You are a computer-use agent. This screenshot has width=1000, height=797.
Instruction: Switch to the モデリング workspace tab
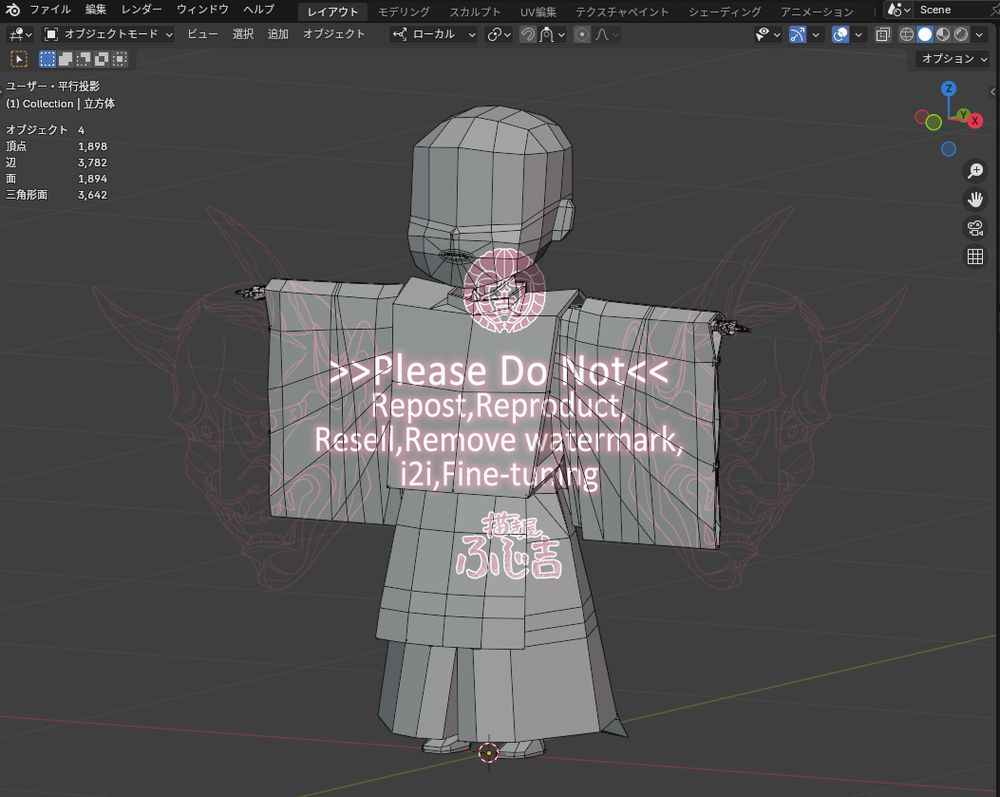coord(404,11)
